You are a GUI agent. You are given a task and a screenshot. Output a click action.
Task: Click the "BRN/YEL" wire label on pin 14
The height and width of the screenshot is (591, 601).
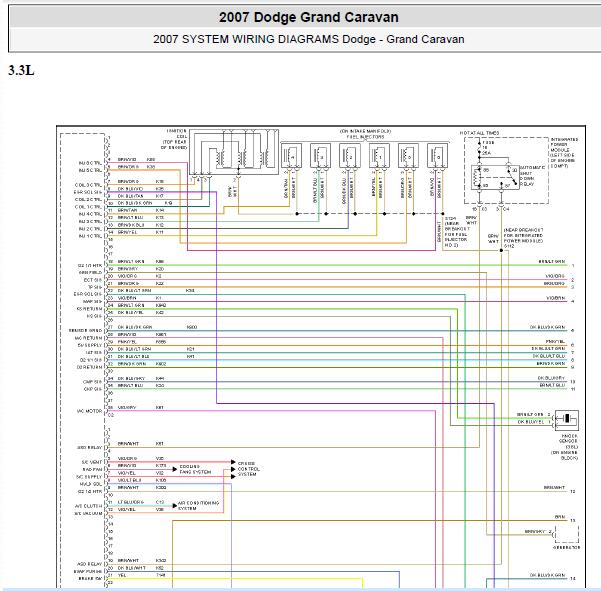[x=127, y=232]
